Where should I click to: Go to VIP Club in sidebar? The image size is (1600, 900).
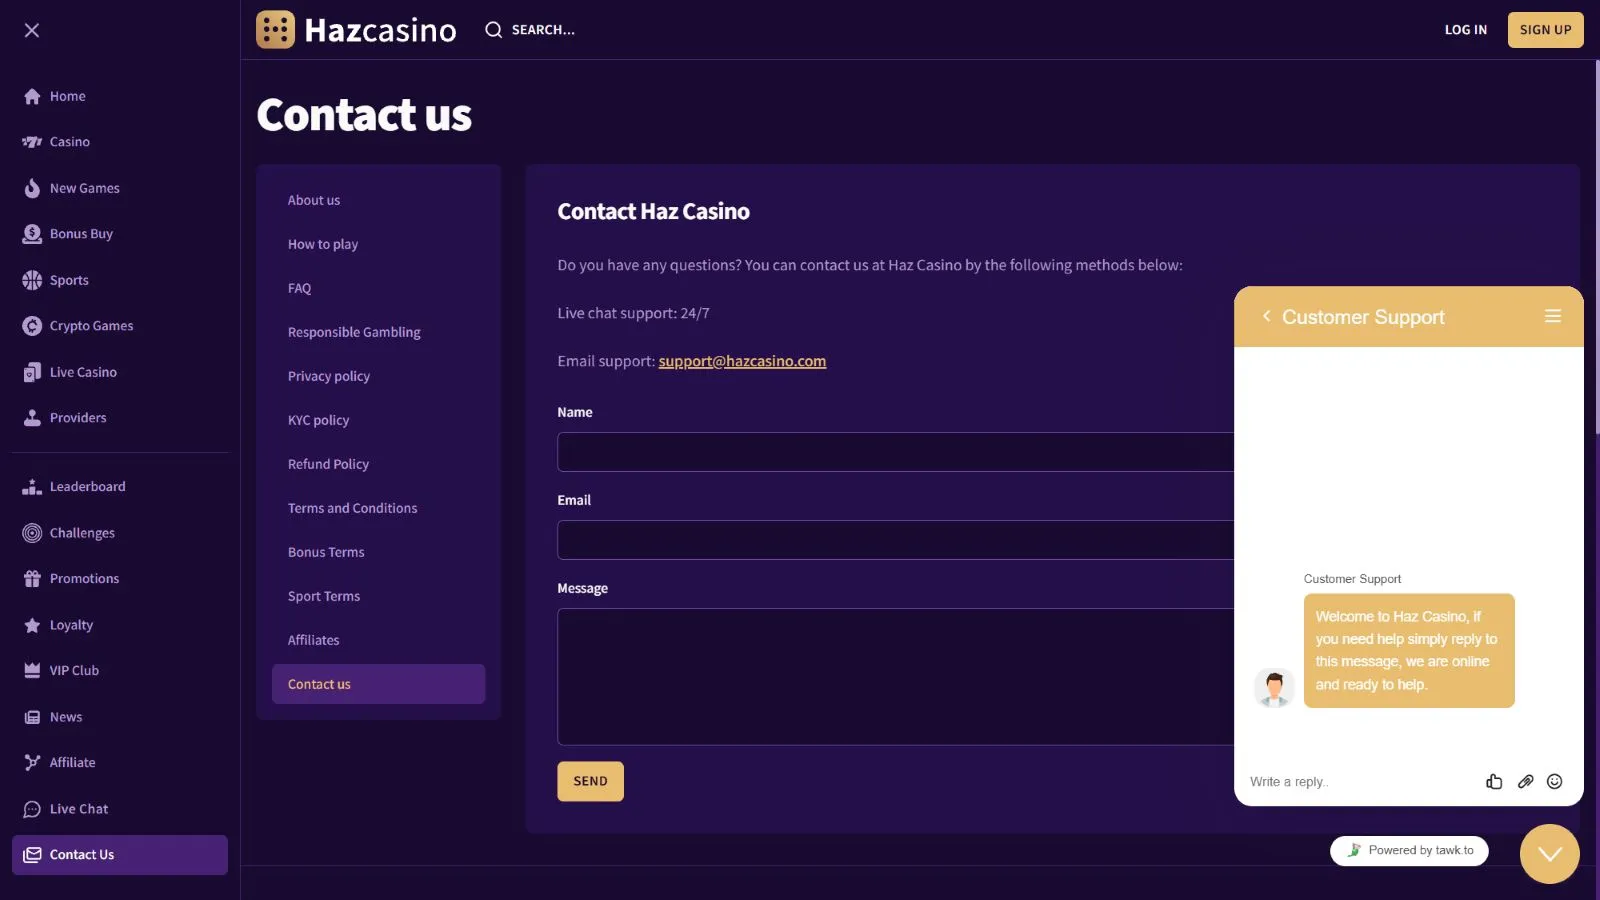74,671
